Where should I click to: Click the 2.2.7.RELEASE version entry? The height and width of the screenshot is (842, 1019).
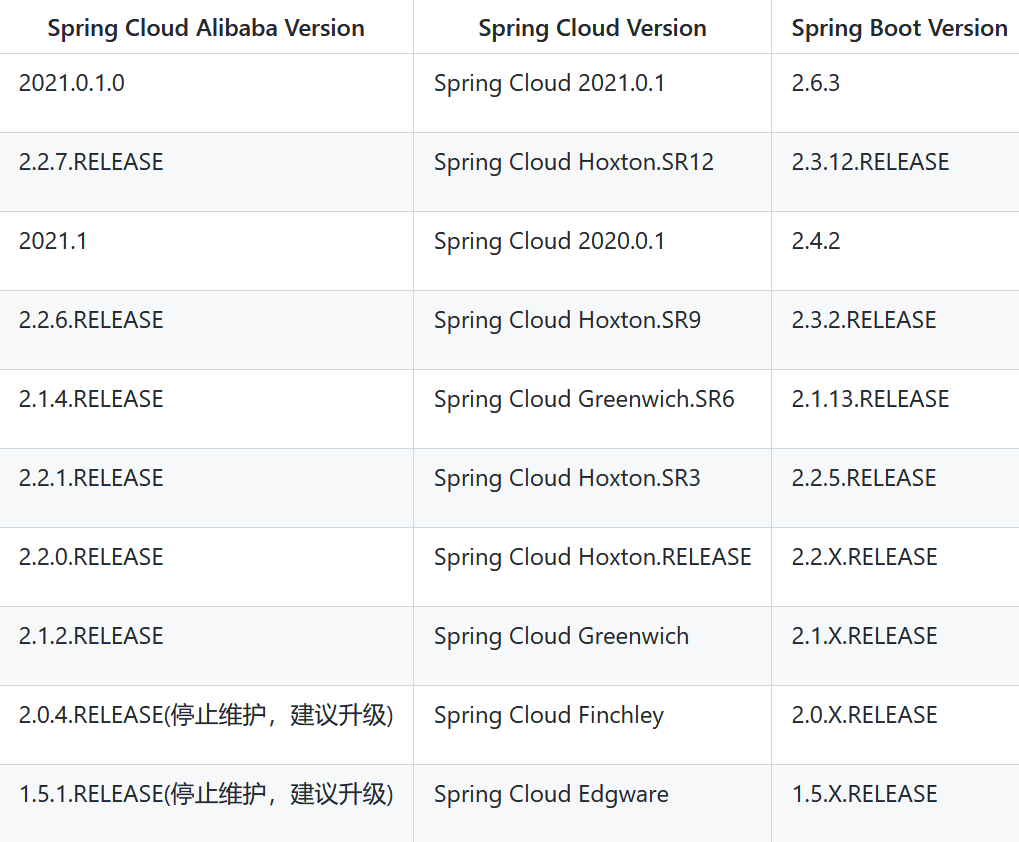point(90,161)
